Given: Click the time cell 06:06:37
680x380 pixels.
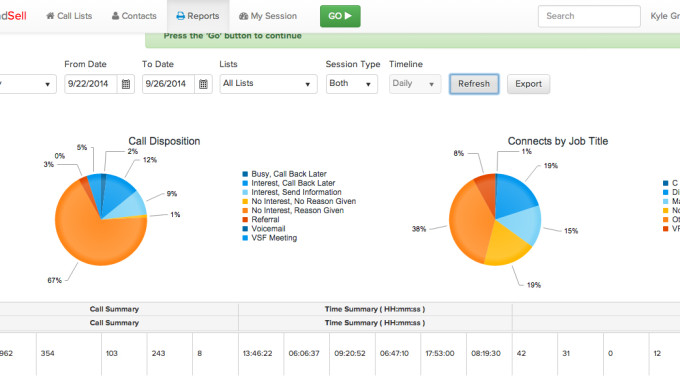Looking at the screenshot, I should coord(307,354).
